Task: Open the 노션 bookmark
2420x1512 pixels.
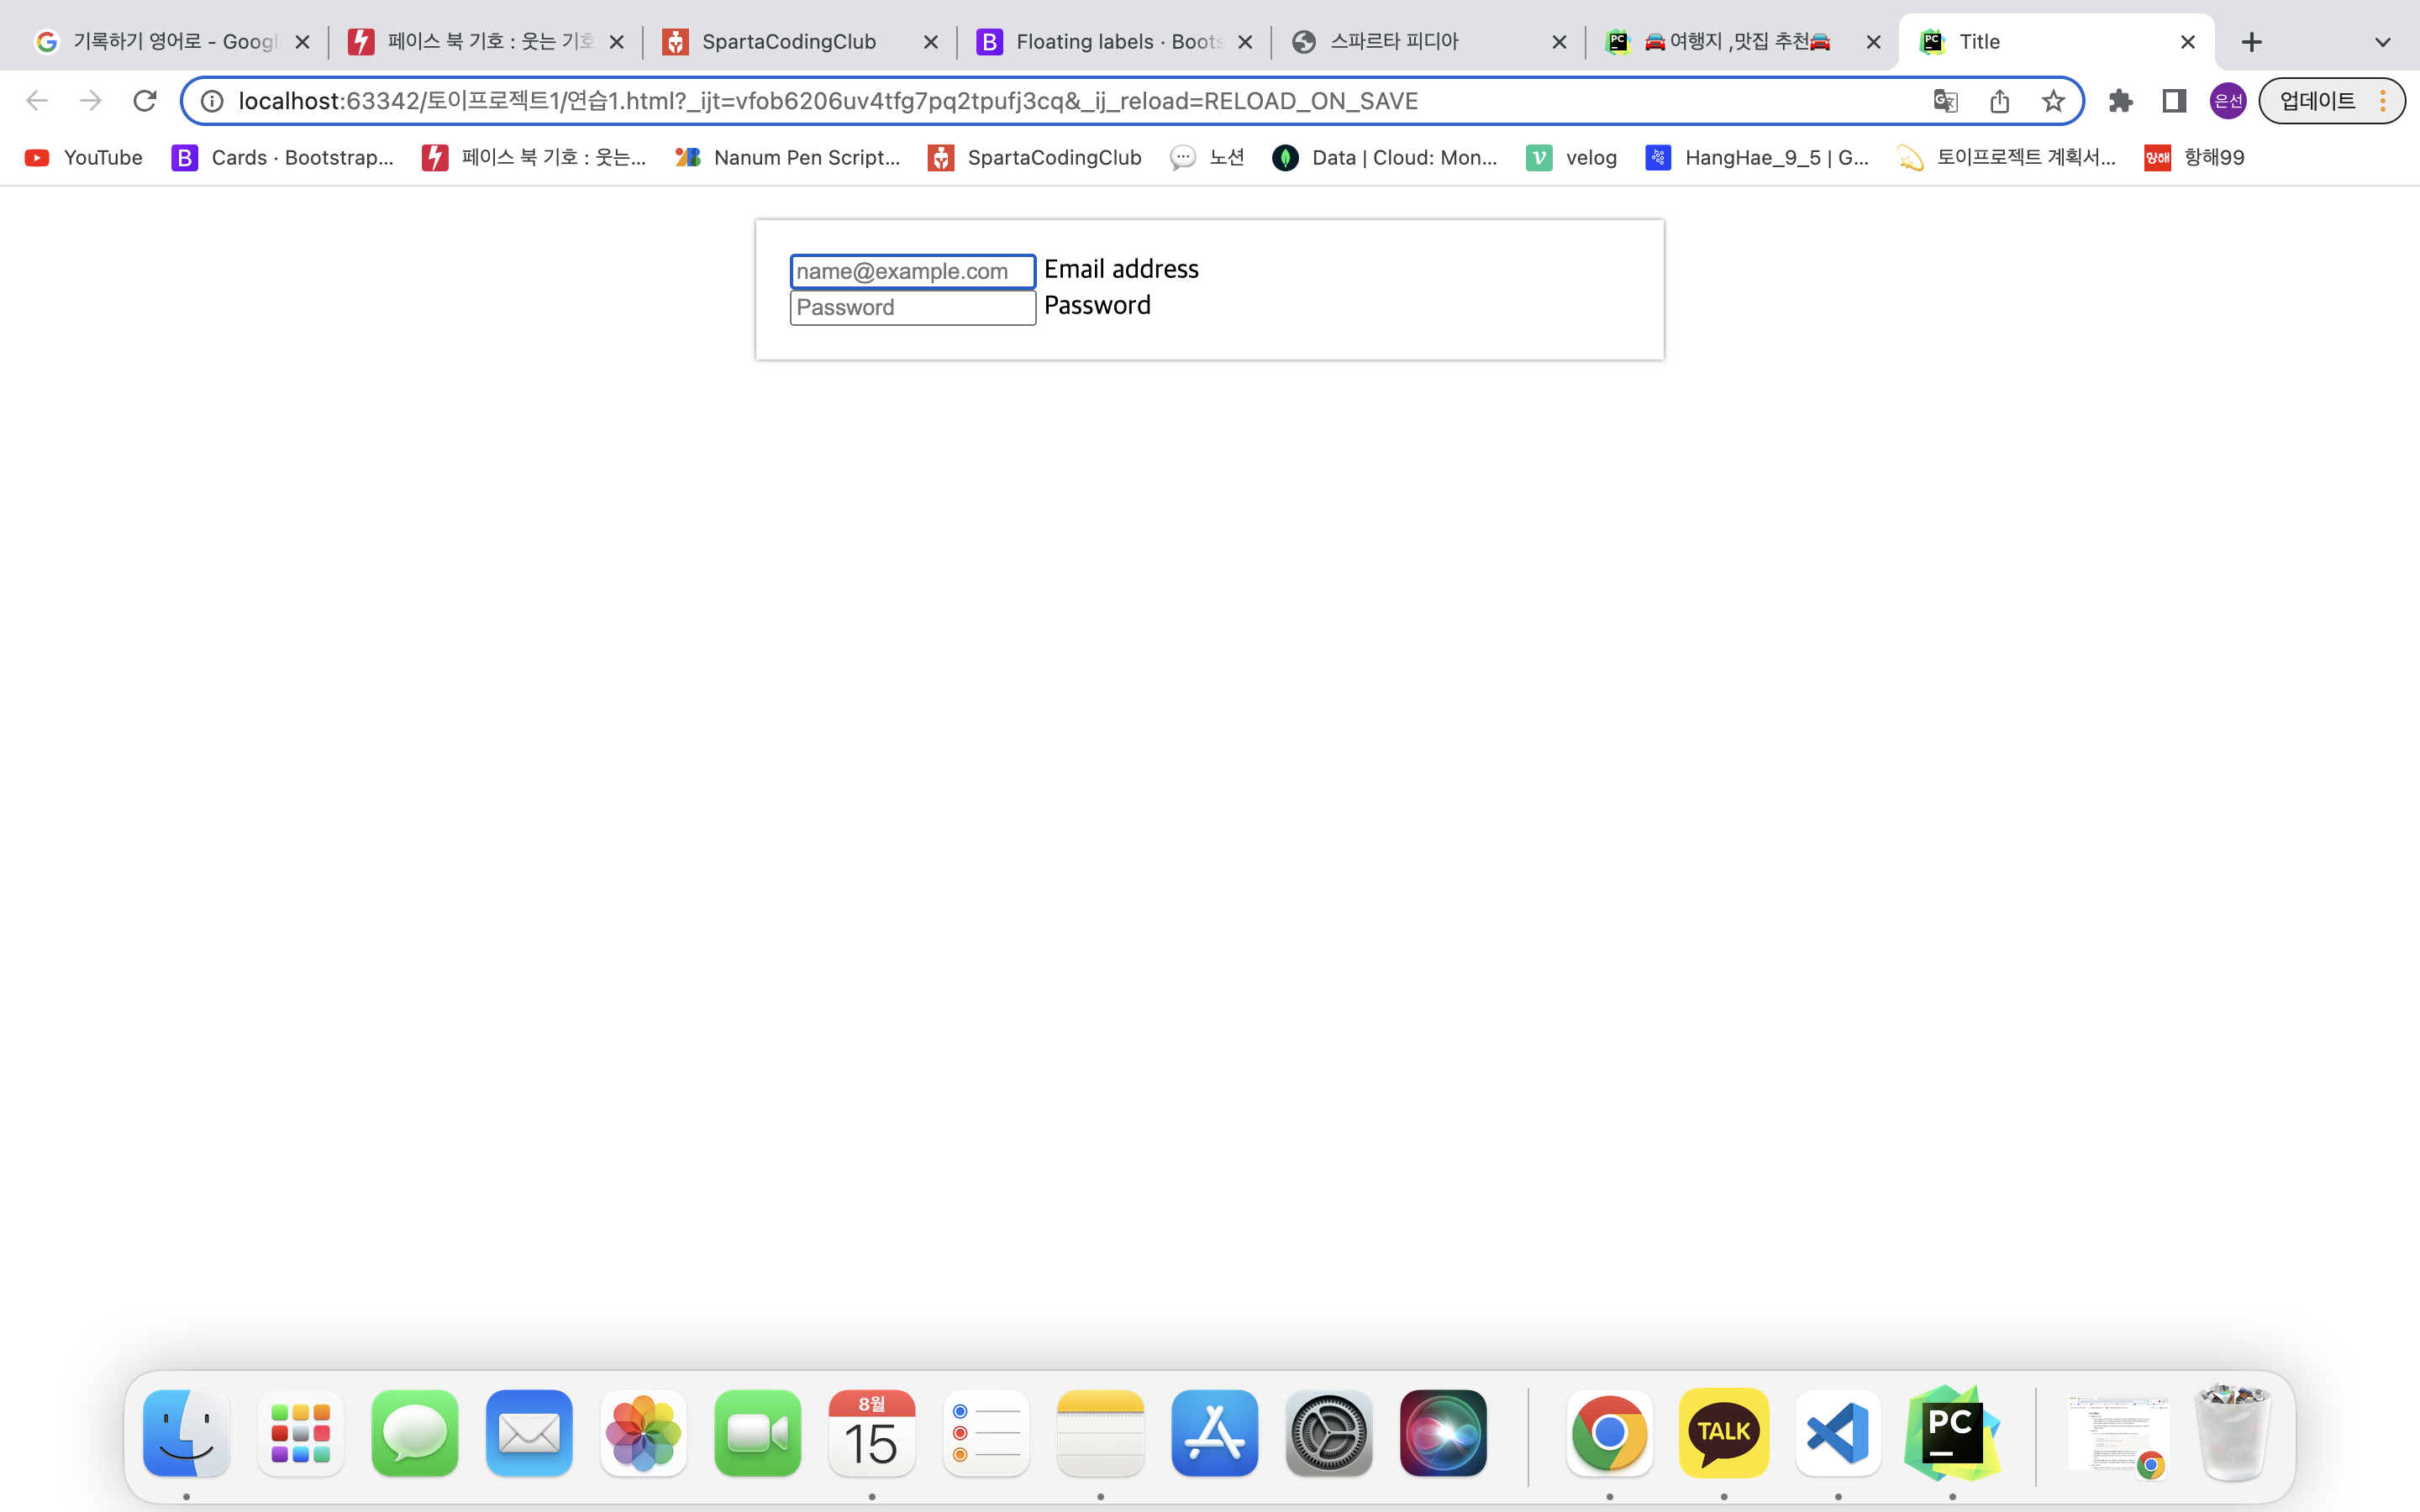Action: click(x=1207, y=158)
